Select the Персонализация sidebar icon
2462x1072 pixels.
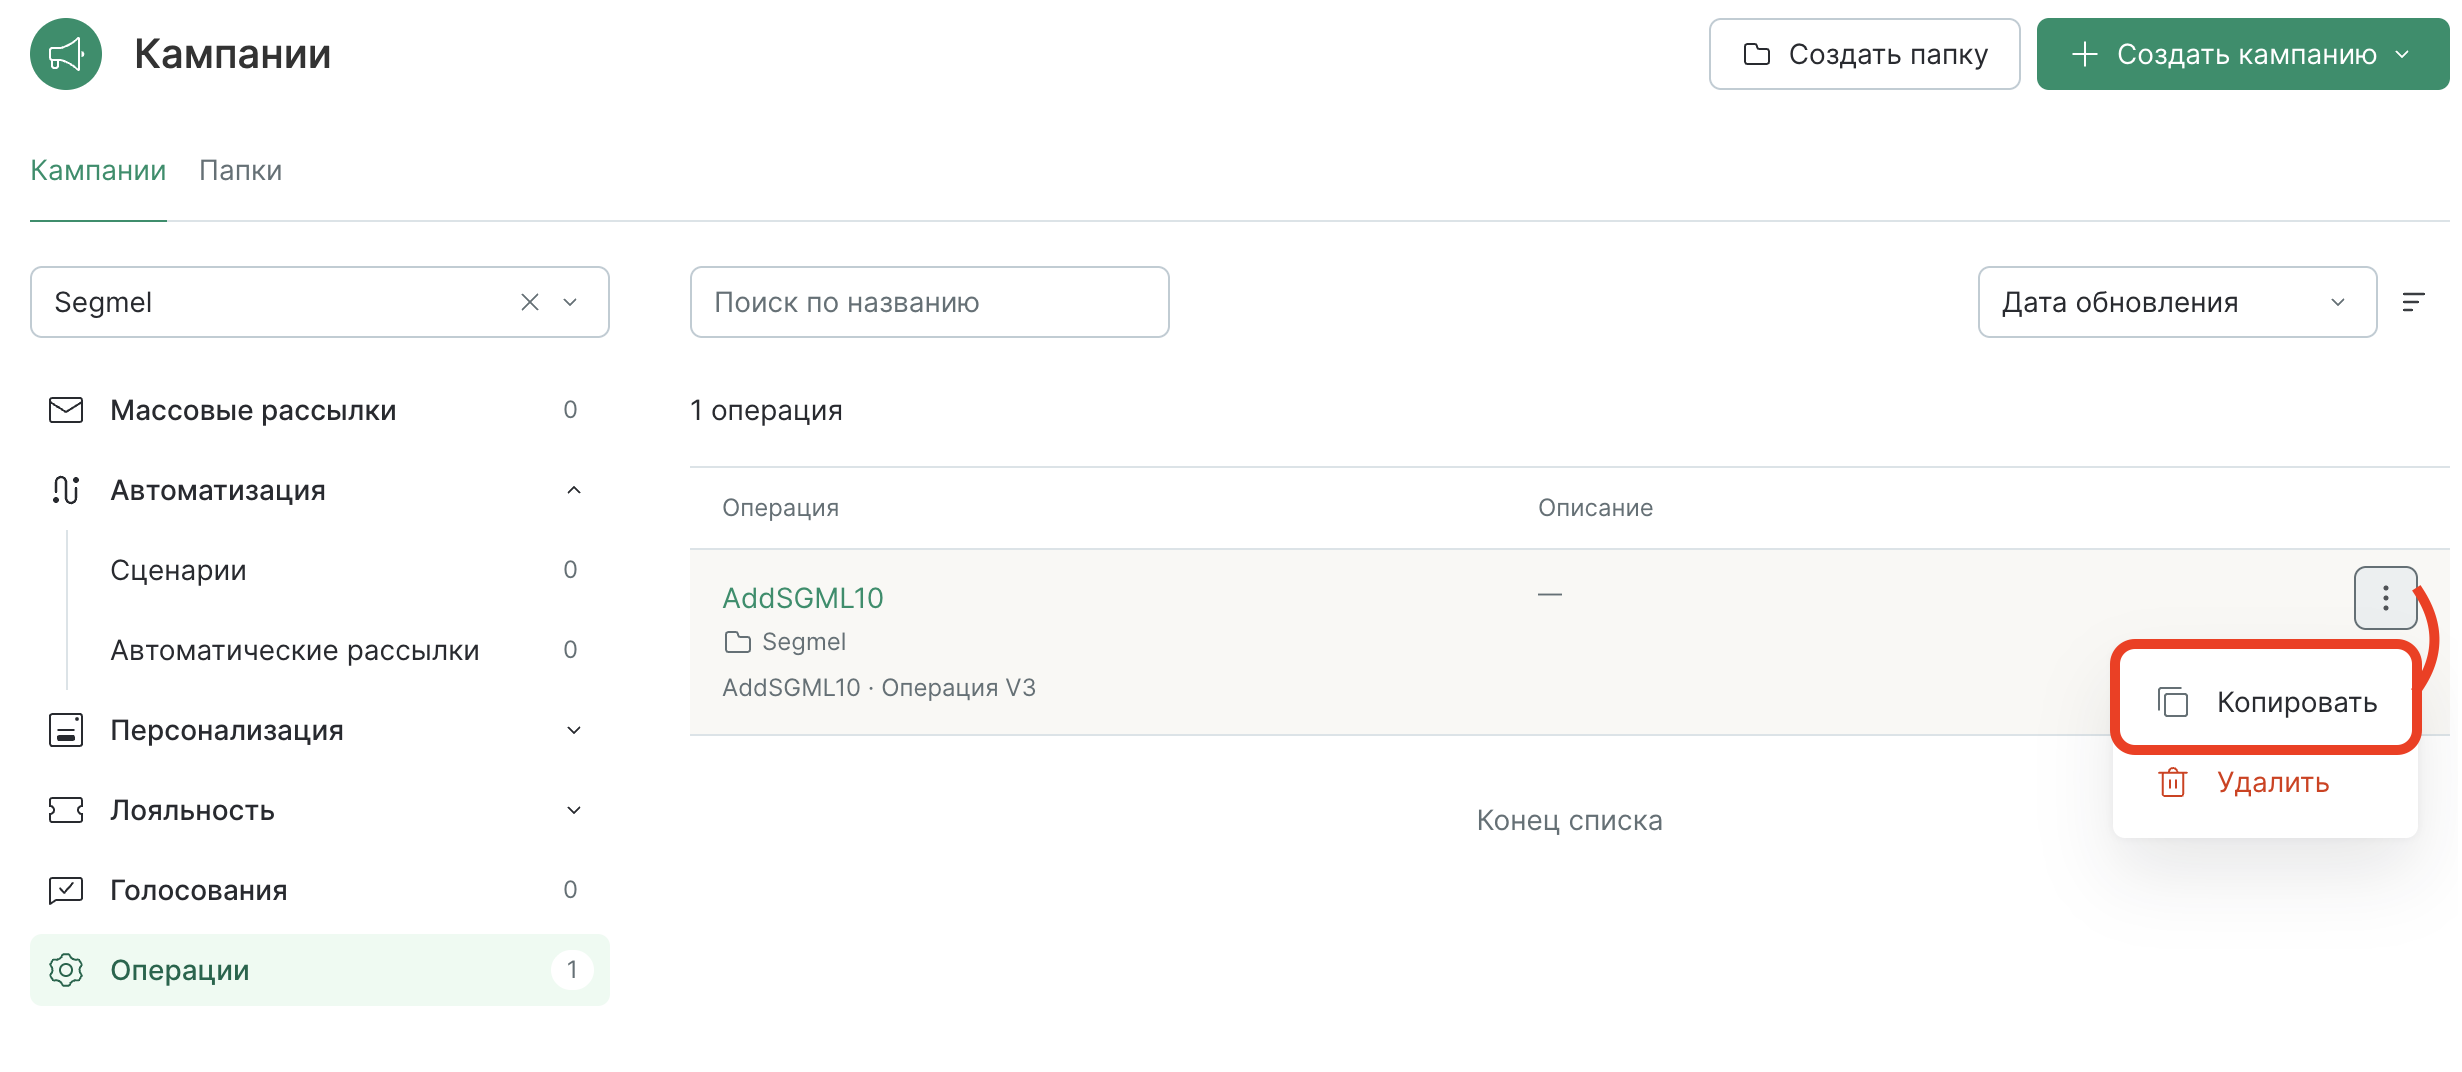tap(65, 730)
